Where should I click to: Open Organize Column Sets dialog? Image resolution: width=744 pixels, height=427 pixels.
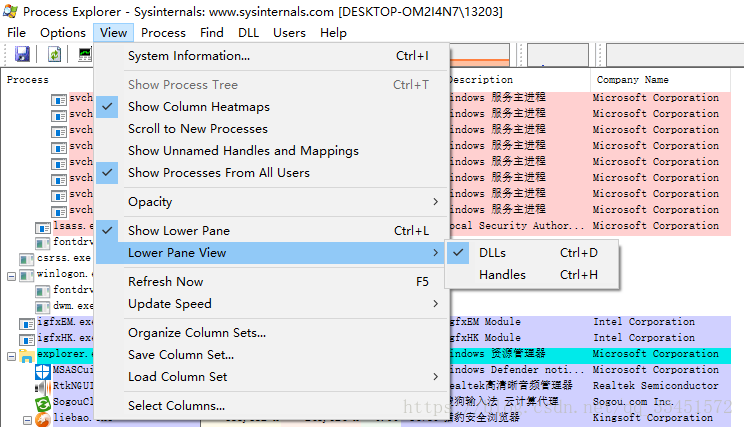[272, 333]
